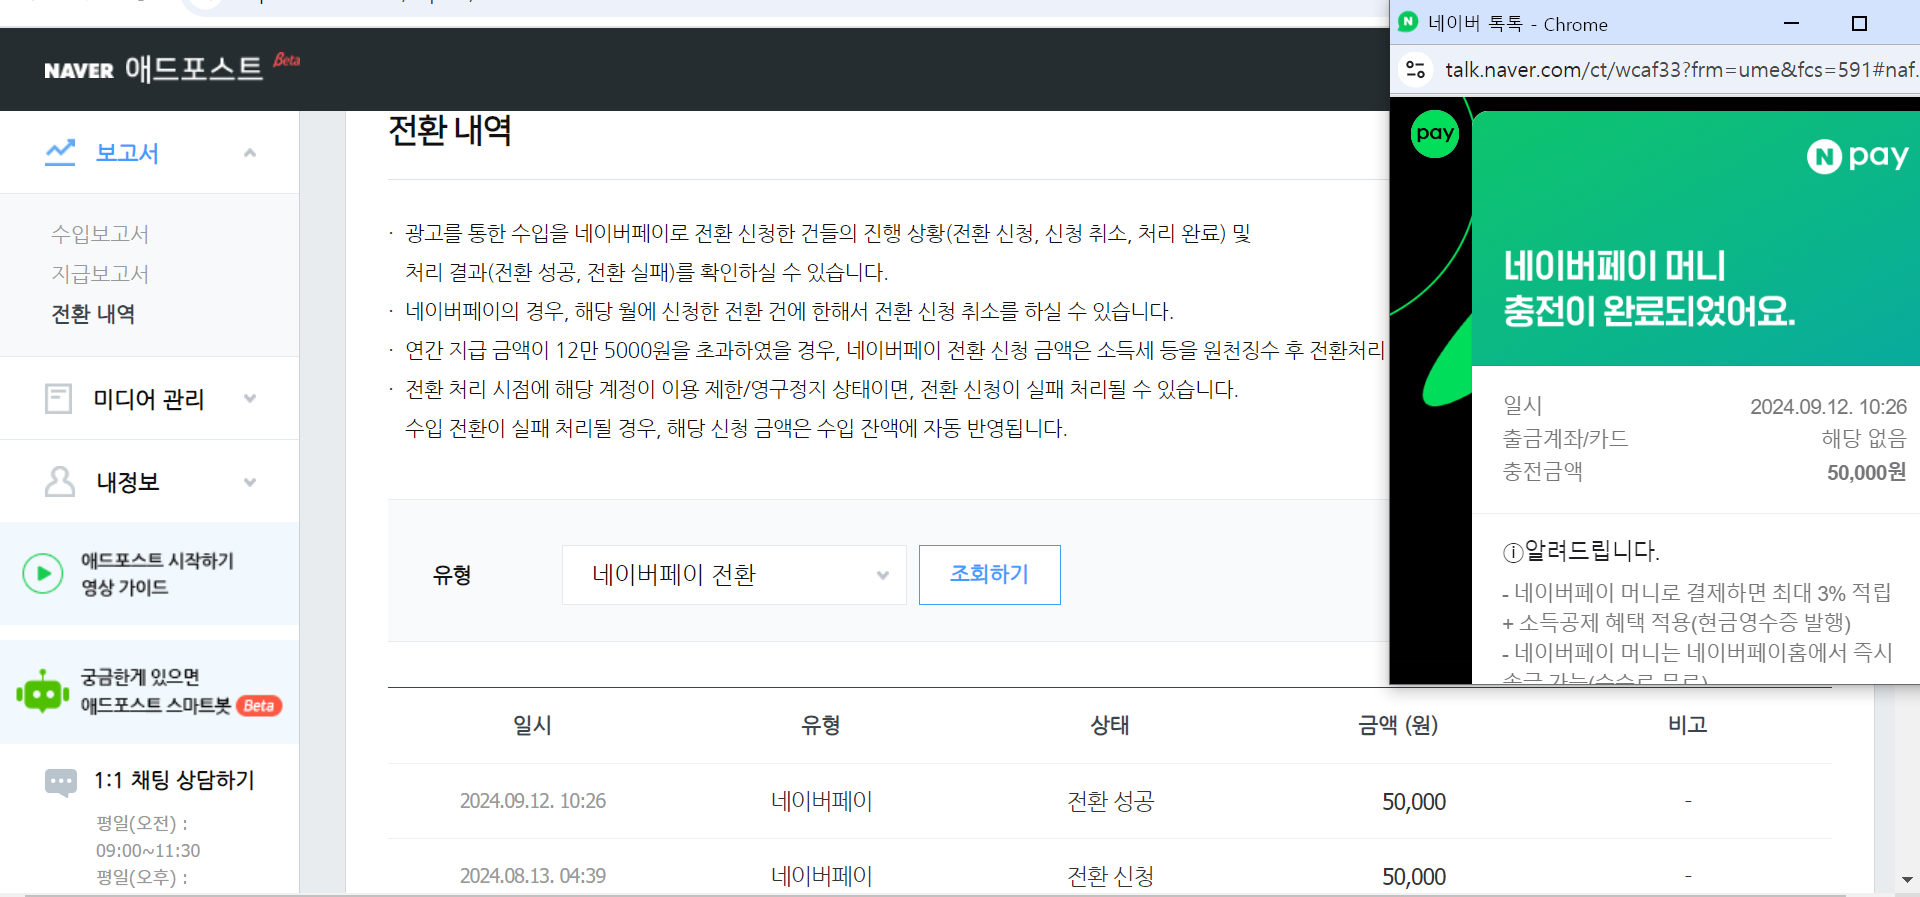Screen dimensions: 1920x897
Task: Click the 내정보 person icon
Action: 60,482
